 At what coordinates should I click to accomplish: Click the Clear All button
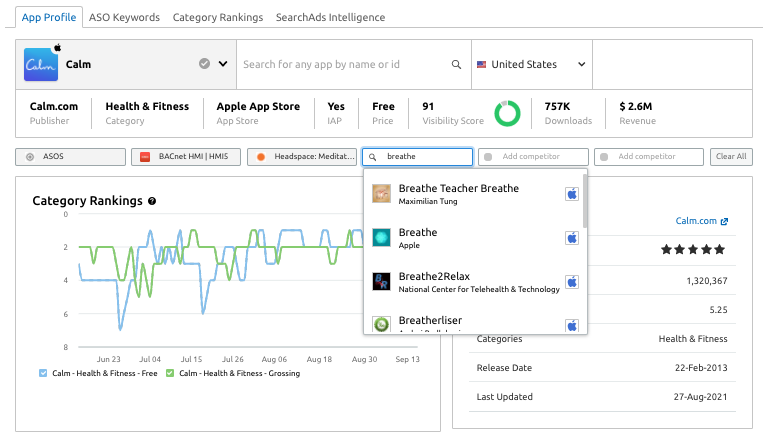point(731,157)
